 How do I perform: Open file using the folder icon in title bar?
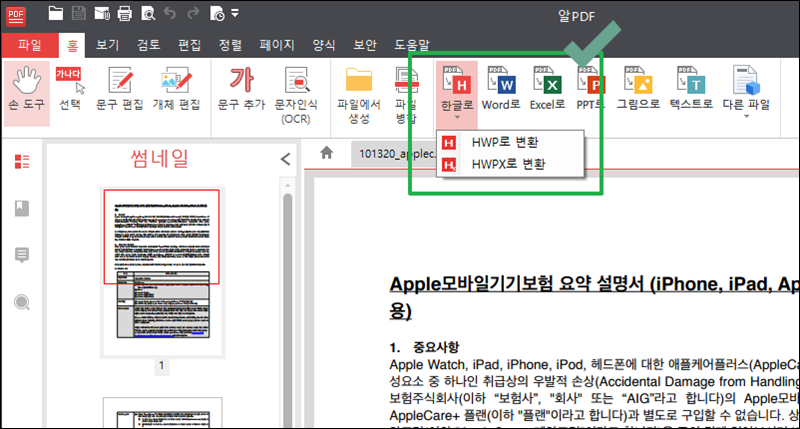(x=56, y=13)
